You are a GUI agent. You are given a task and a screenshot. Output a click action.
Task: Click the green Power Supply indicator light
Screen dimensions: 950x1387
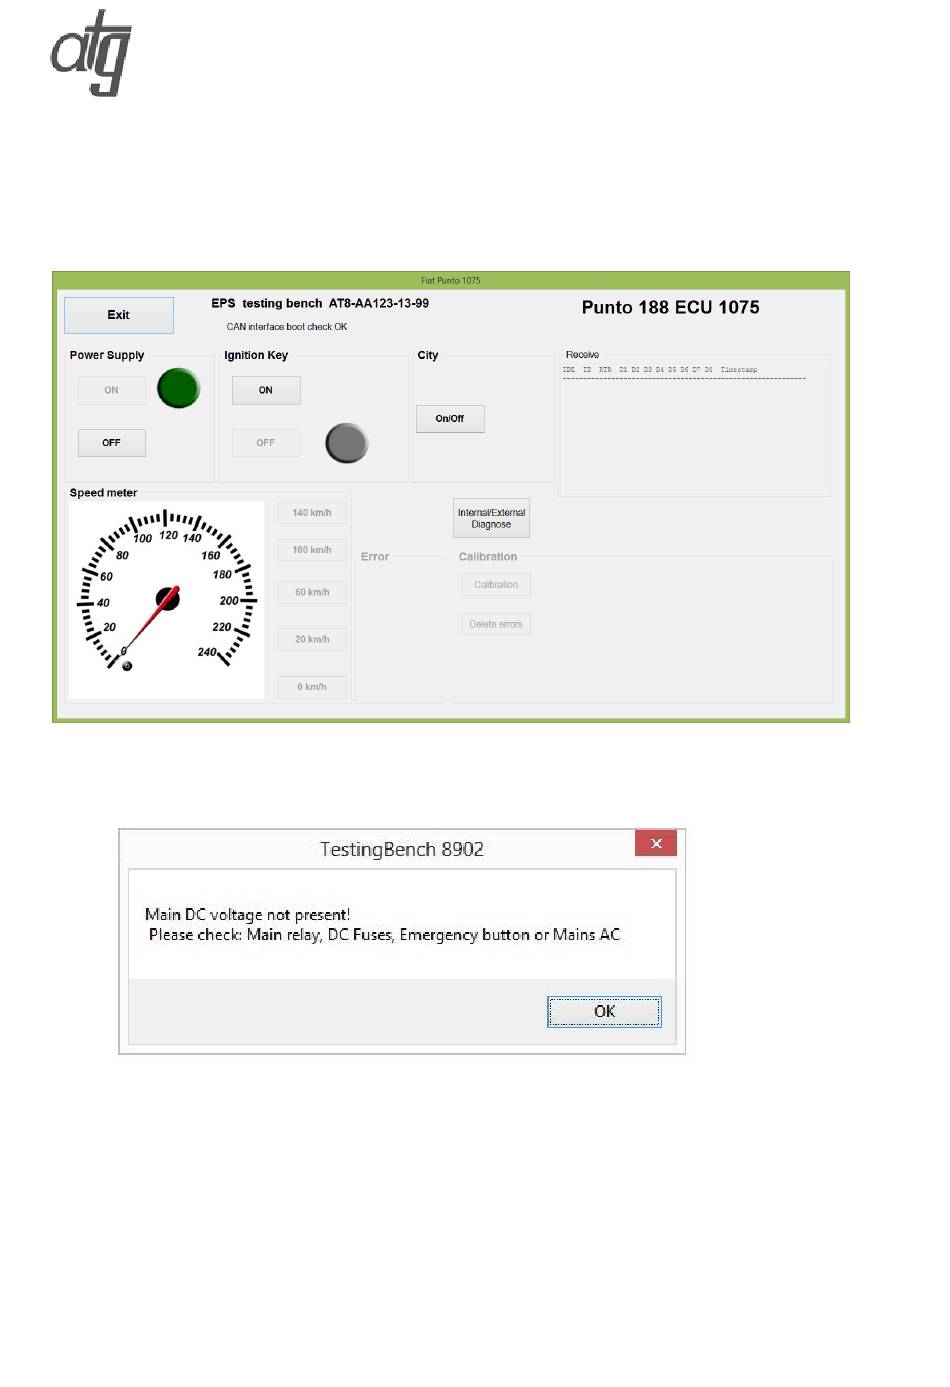click(x=179, y=388)
